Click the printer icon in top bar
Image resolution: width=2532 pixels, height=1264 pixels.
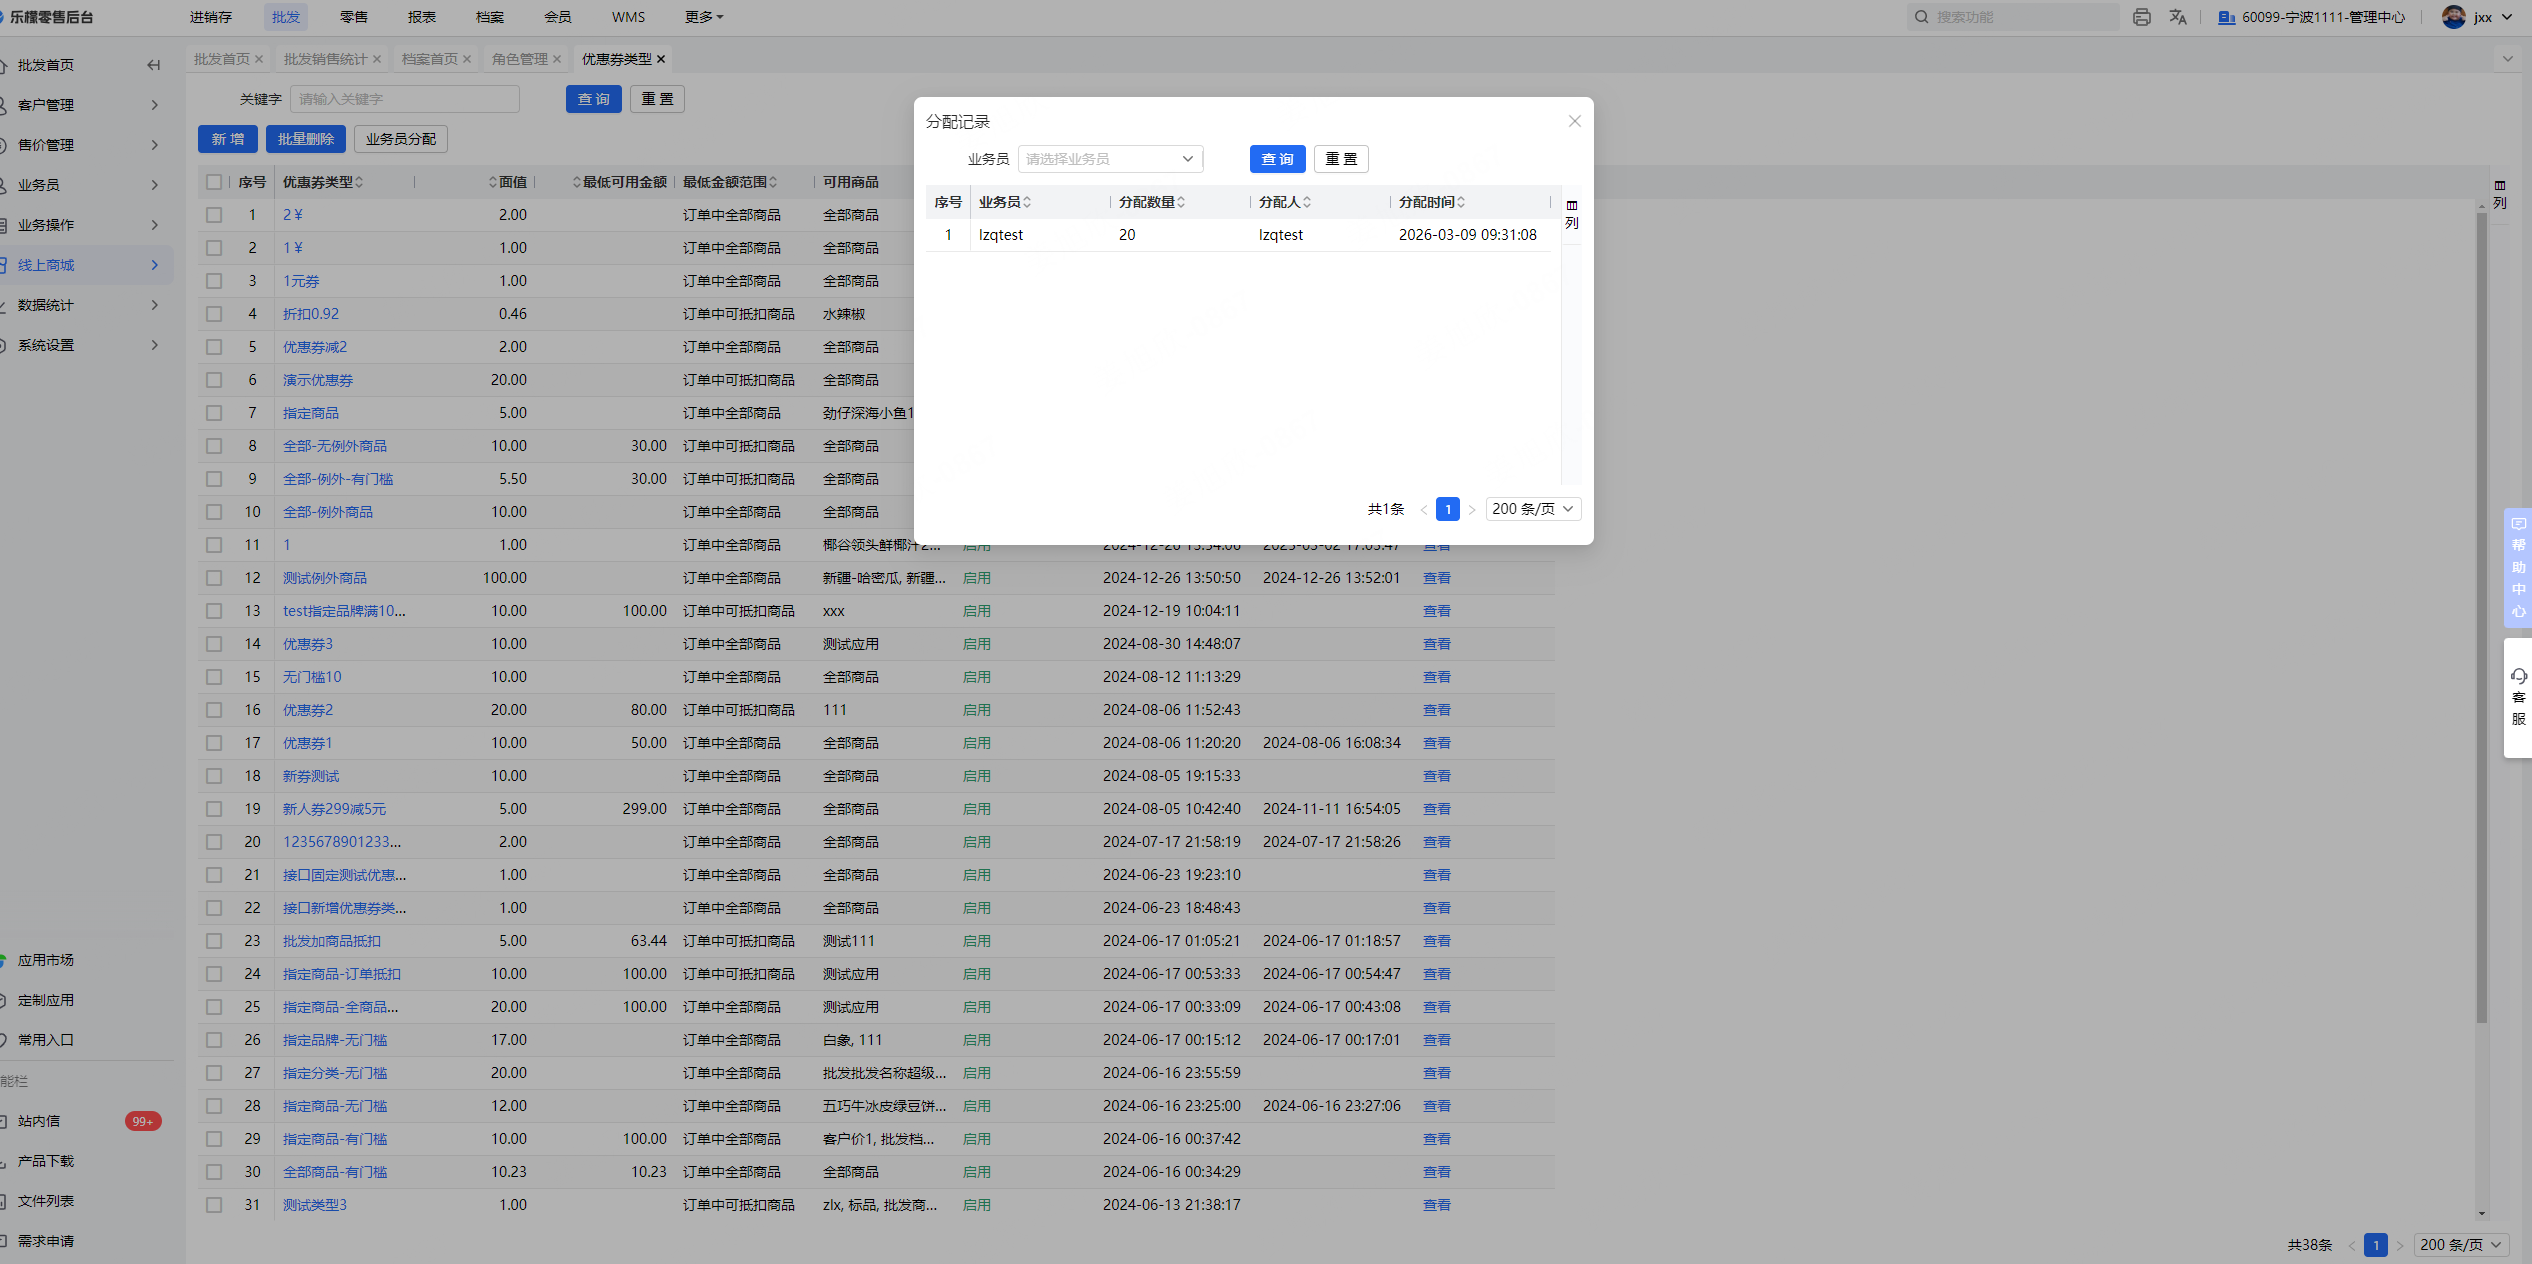pyautogui.click(x=2141, y=17)
